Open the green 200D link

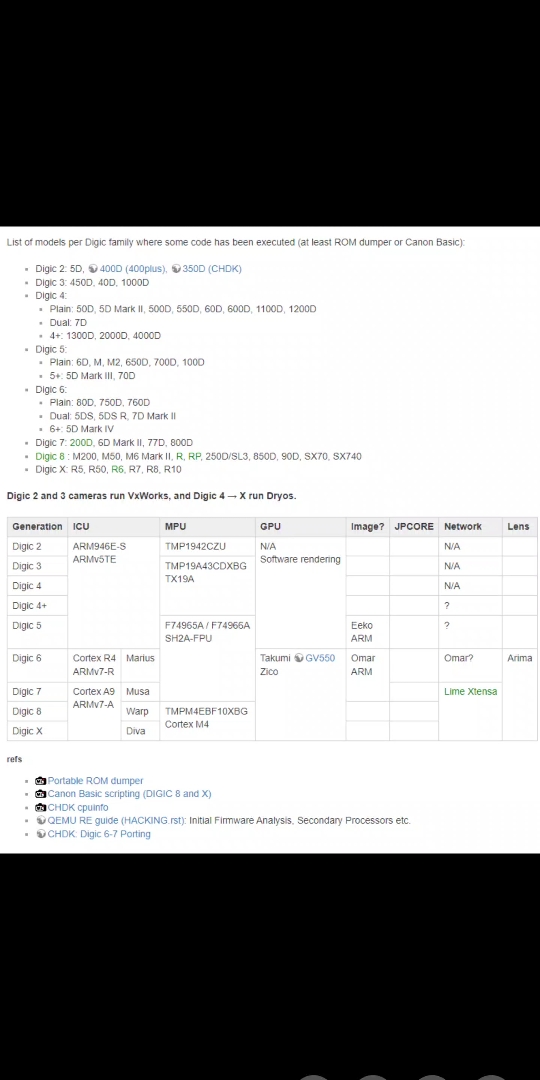coord(81,443)
